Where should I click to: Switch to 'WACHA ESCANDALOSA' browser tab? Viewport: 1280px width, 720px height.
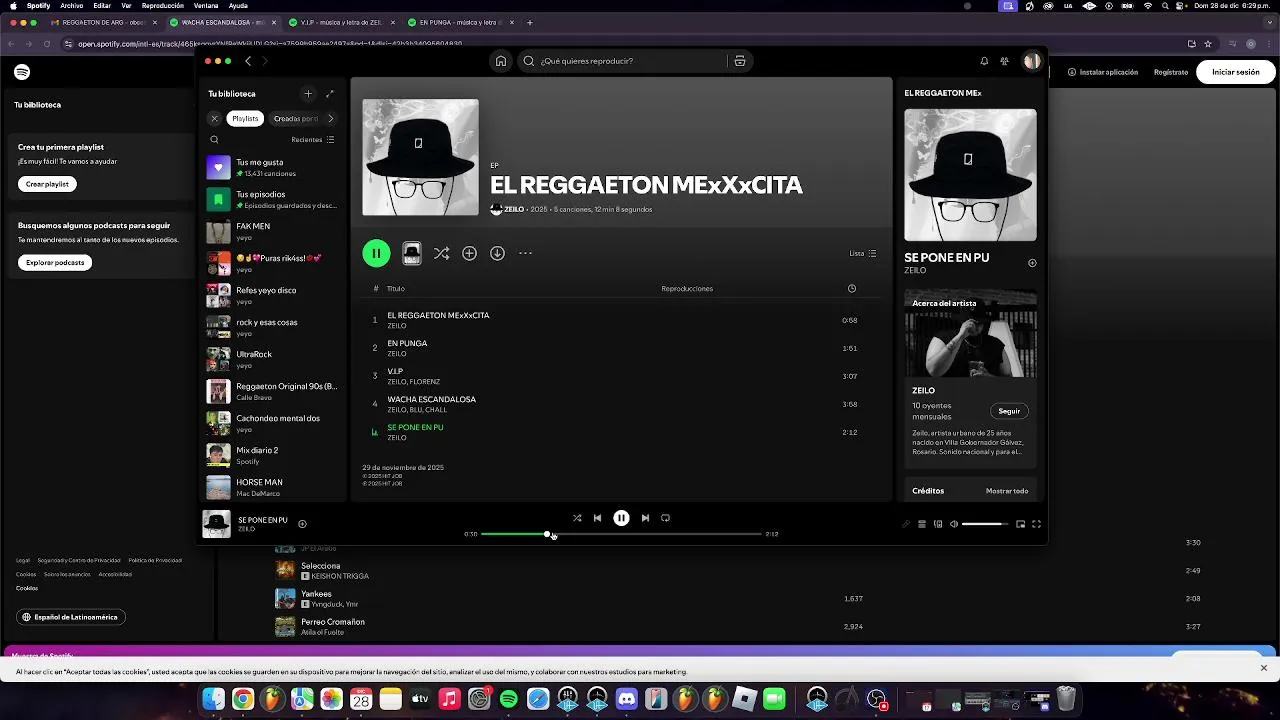[x=223, y=22]
